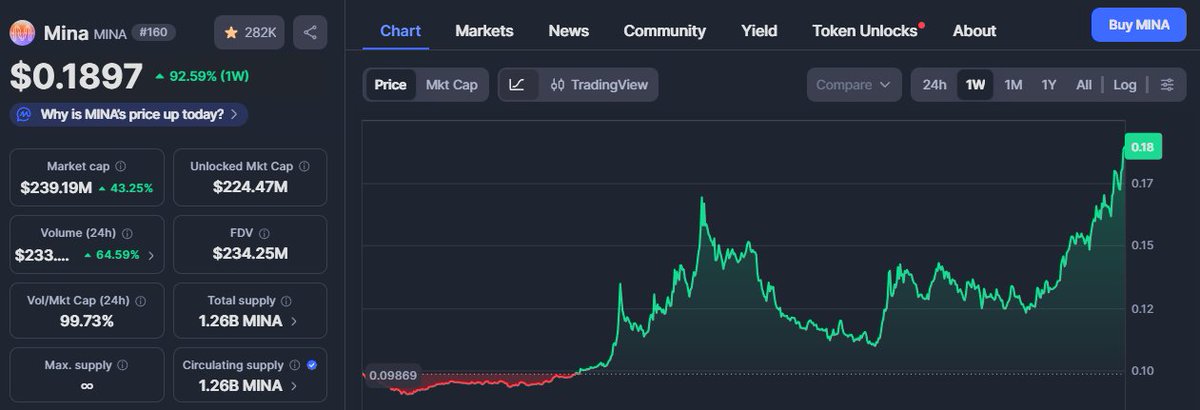Open the Token Unlocks tab
Image resolution: width=1200 pixels, height=410 pixels.
click(865, 31)
